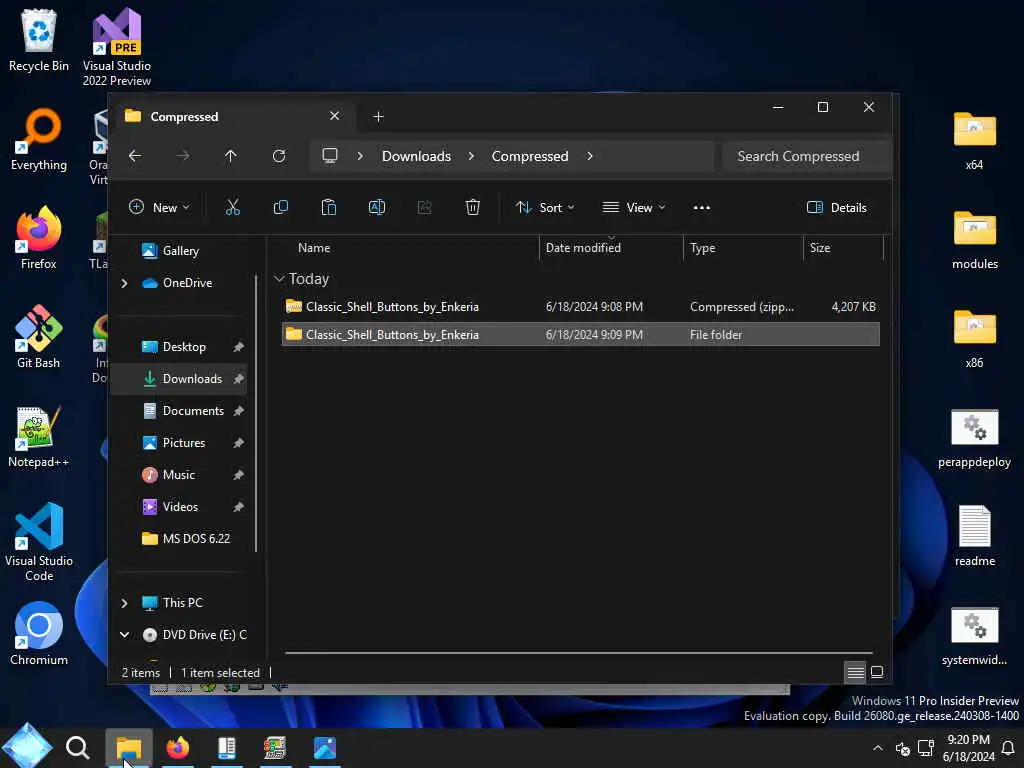Select the Recycle Bin desktop icon
1024x768 pixels.
[x=39, y=40]
